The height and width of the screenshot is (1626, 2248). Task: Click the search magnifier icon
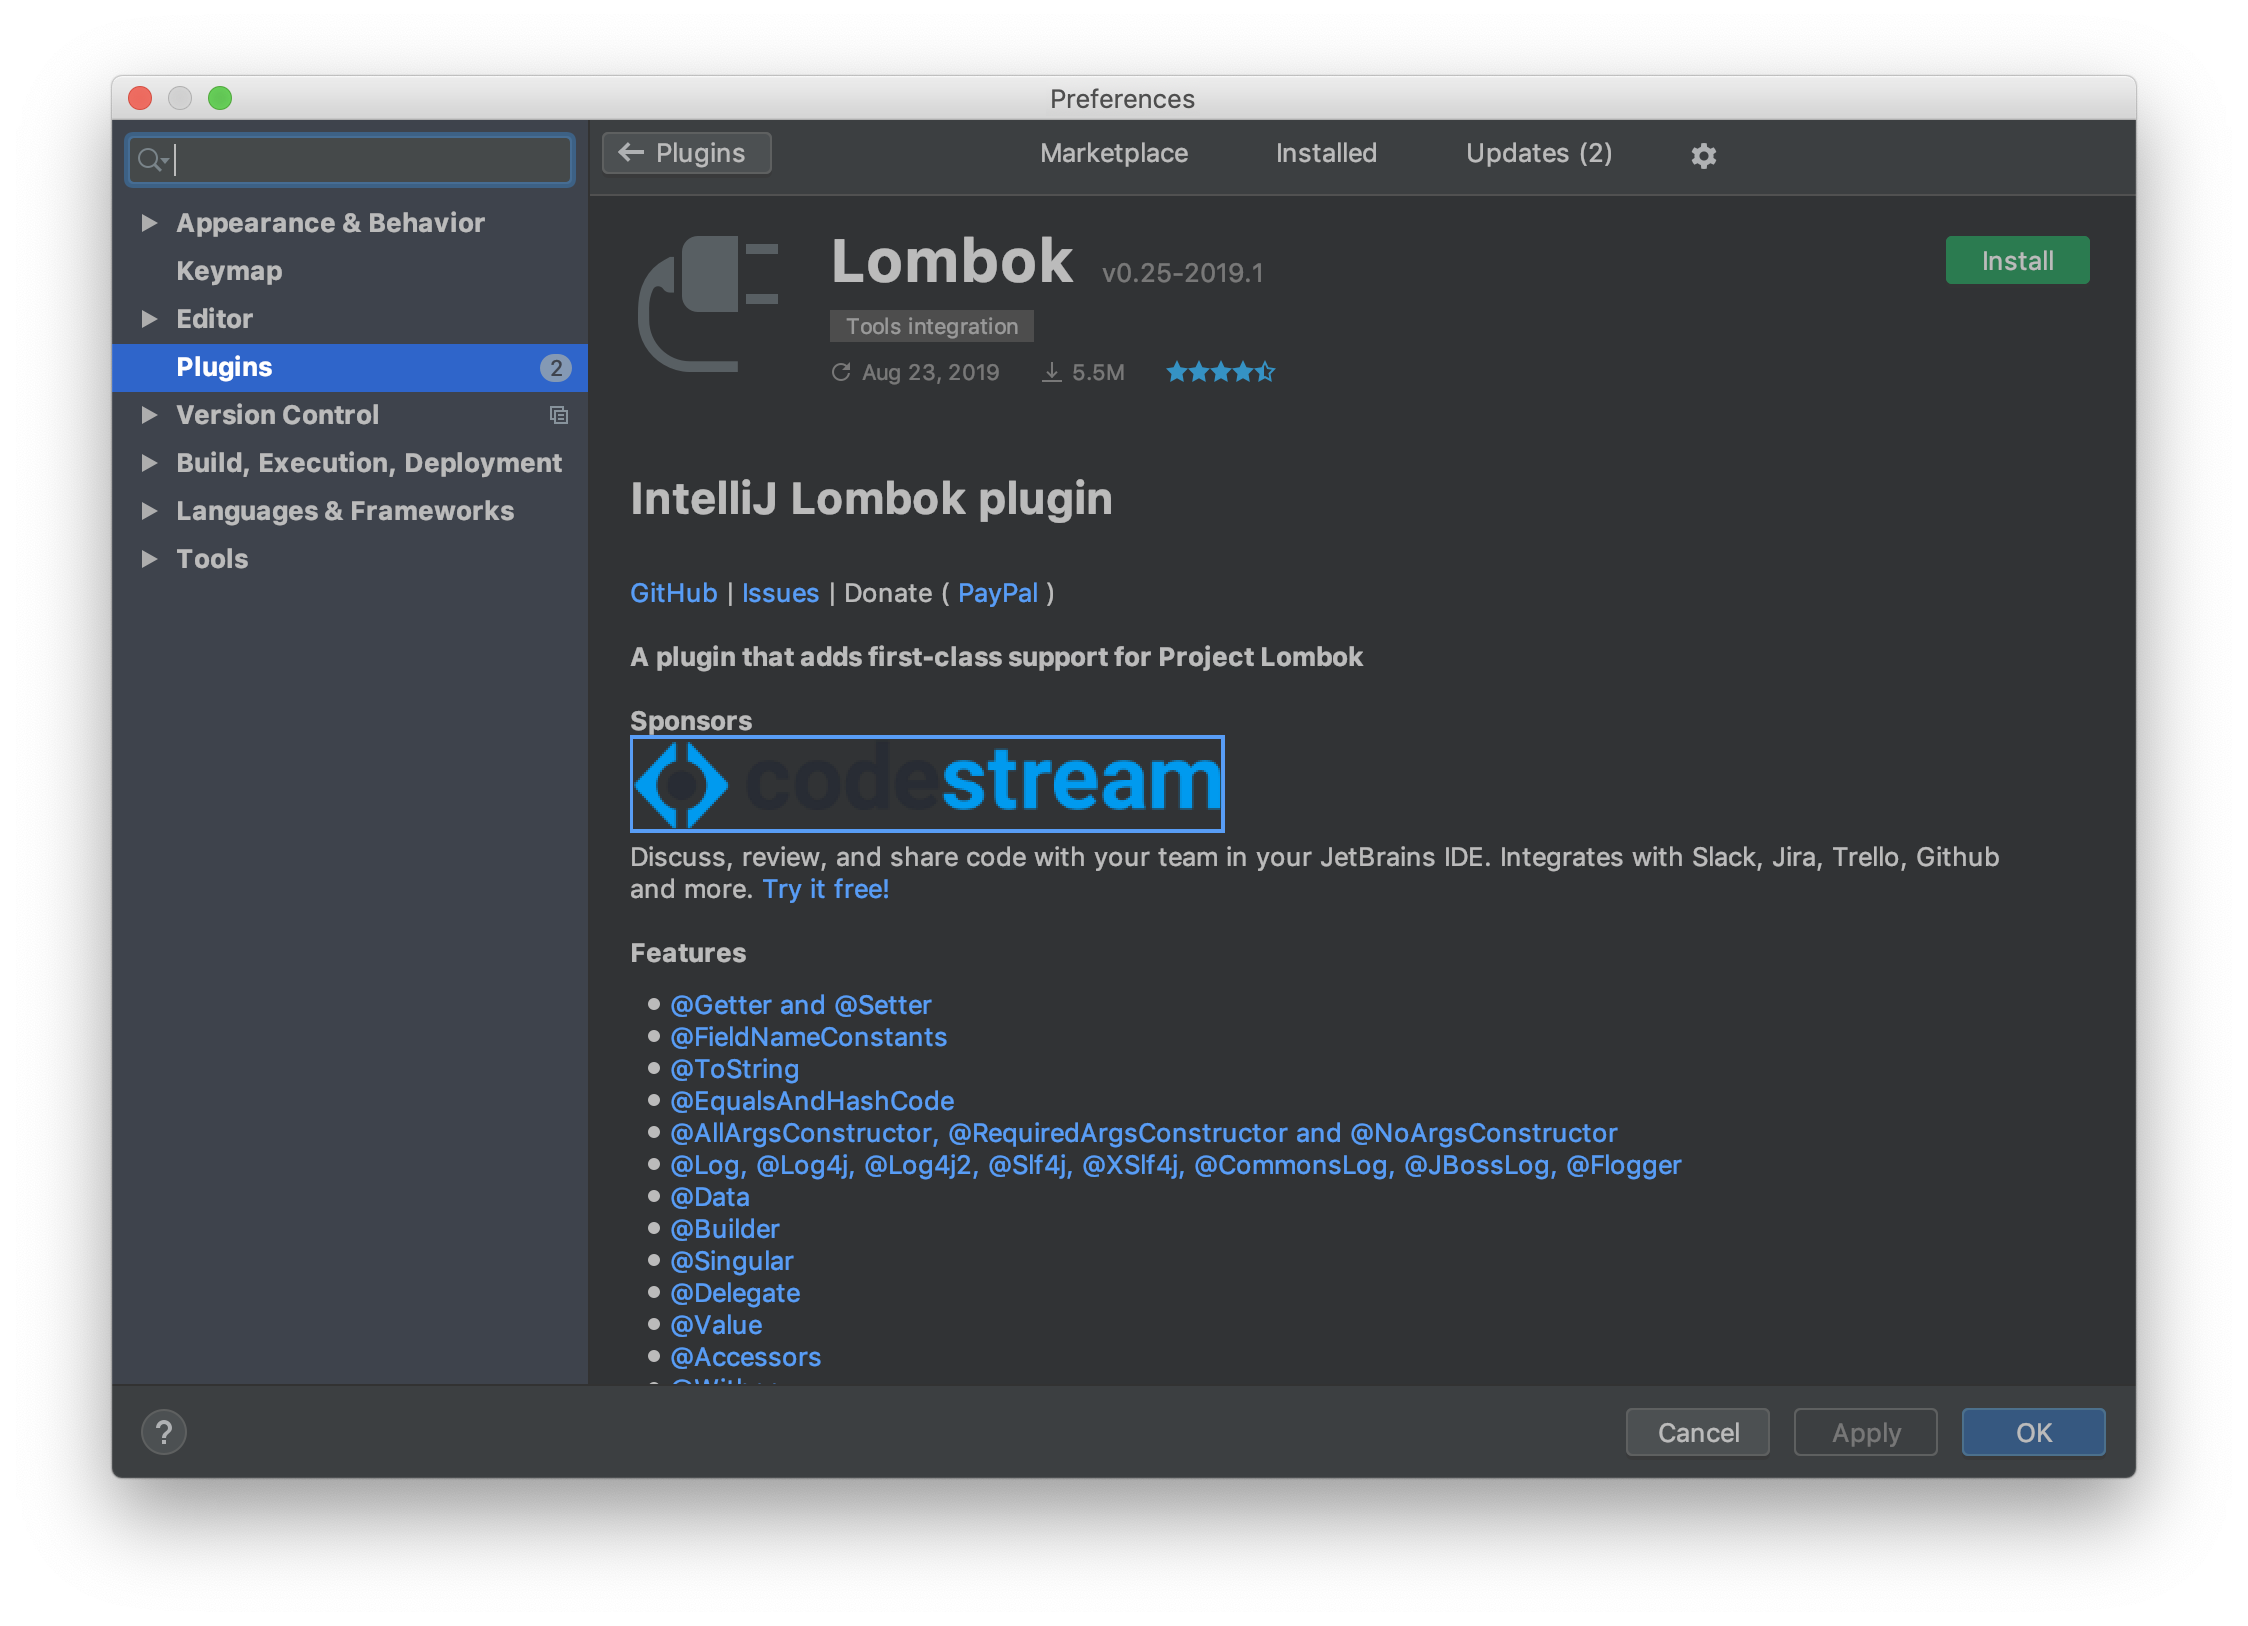coord(150,159)
